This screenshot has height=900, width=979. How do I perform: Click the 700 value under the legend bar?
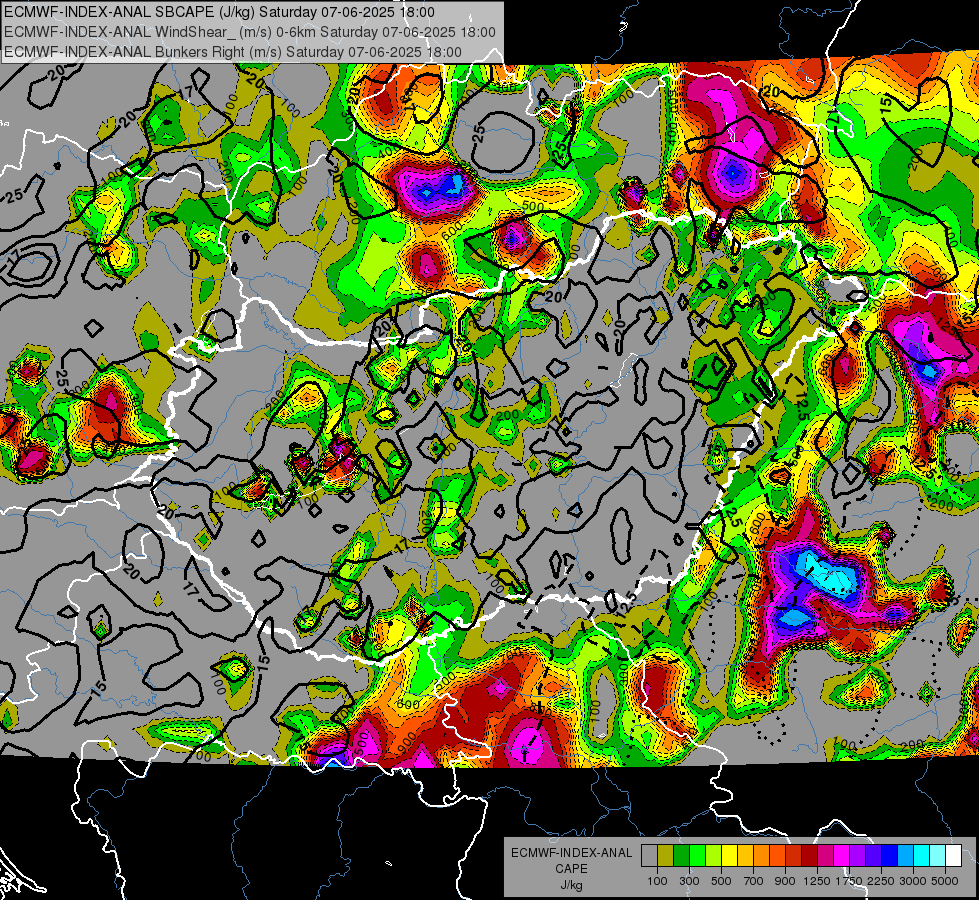[753, 881]
